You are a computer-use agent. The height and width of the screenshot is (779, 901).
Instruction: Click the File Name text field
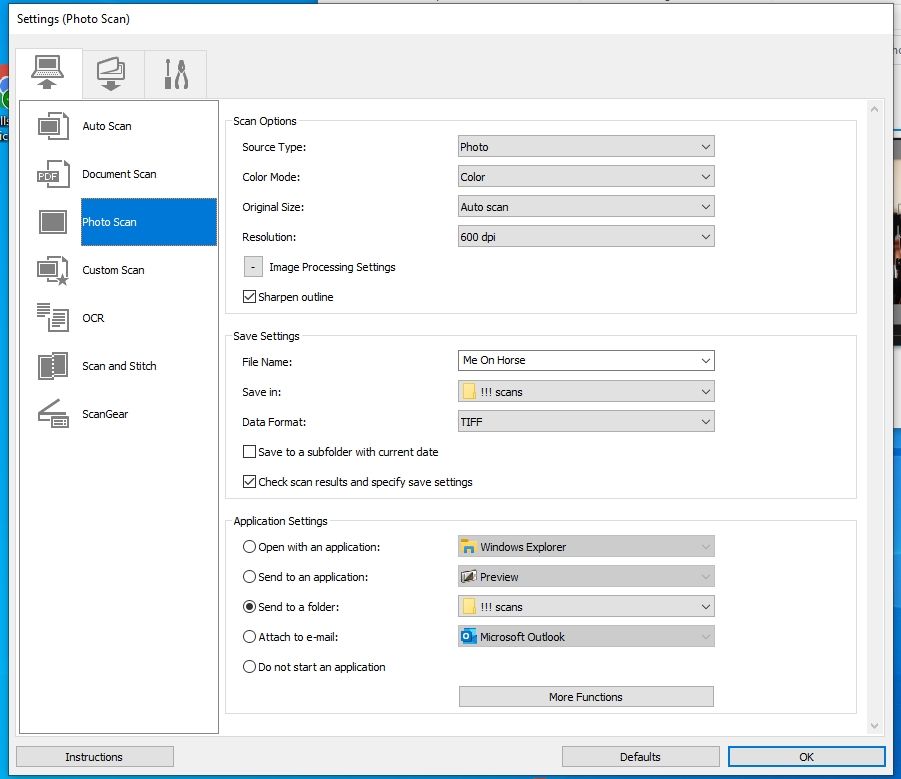pyautogui.click(x=575, y=360)
